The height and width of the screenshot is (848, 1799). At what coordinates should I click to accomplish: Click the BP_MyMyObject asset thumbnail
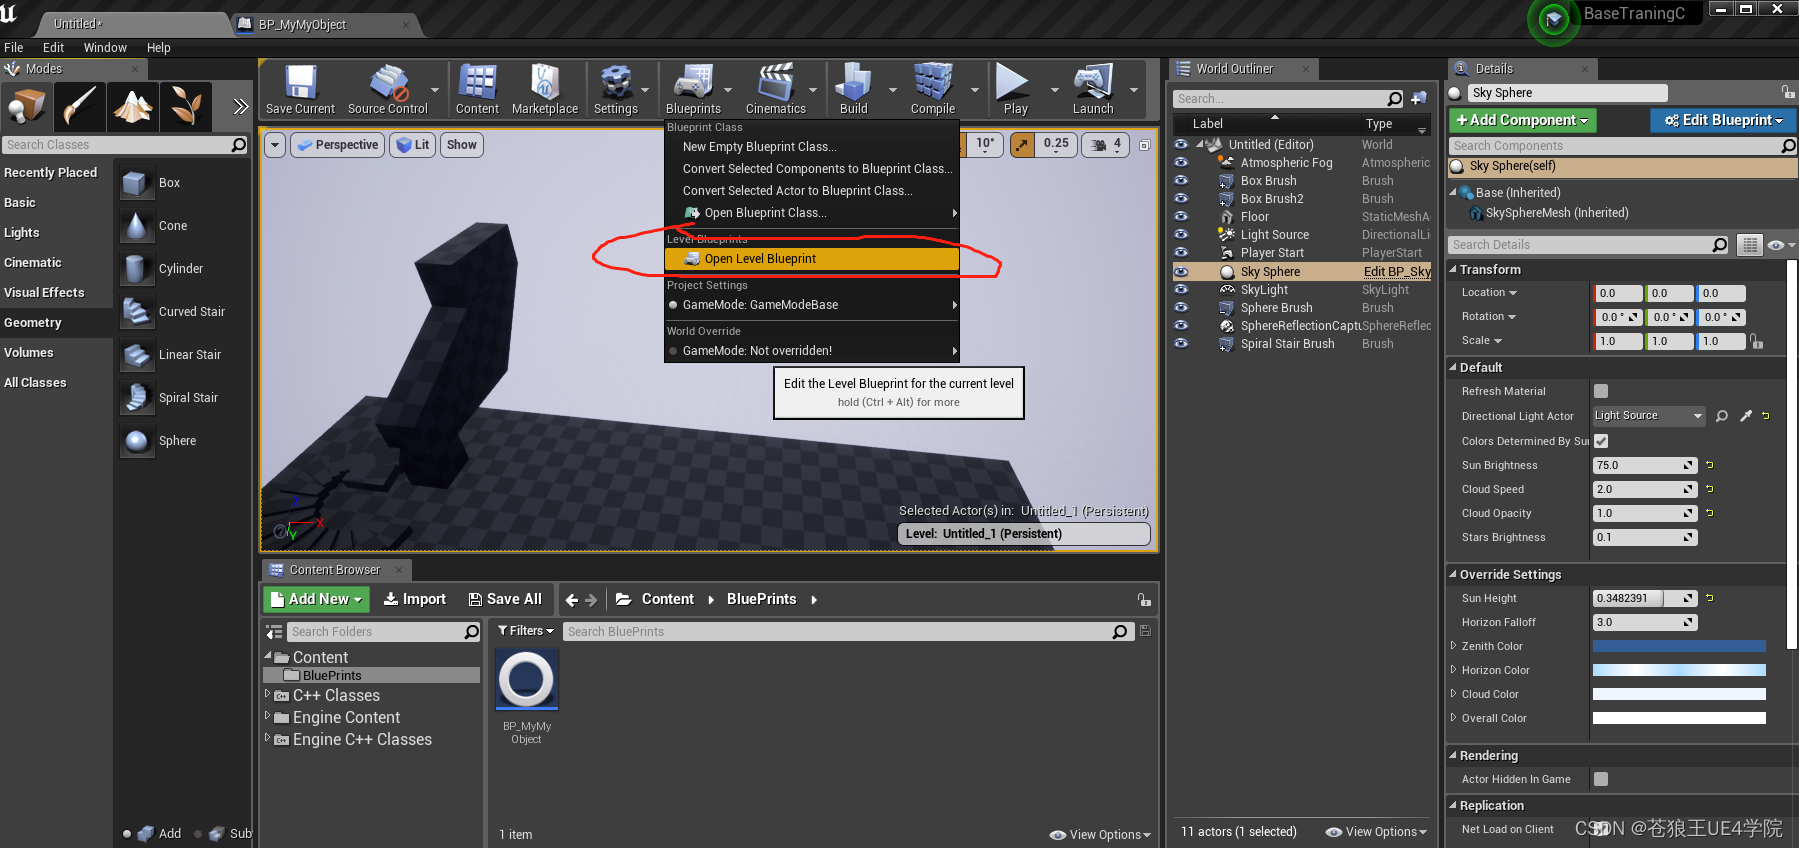527,679
